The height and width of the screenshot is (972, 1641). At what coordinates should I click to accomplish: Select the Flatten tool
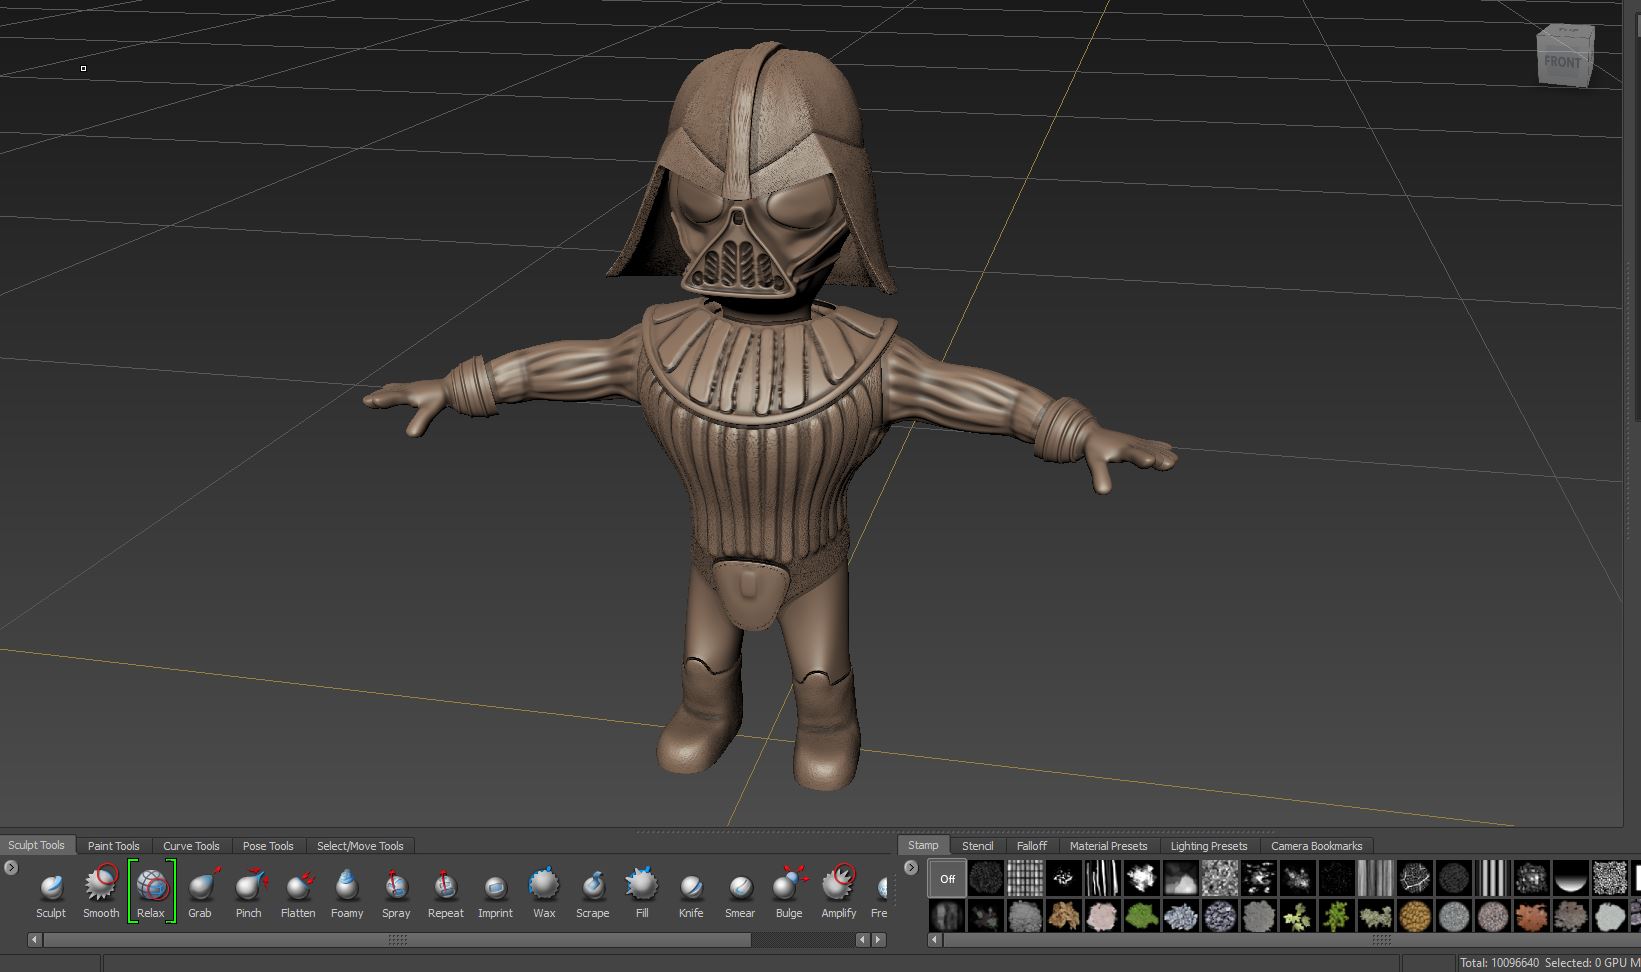(x=298, y=886)
